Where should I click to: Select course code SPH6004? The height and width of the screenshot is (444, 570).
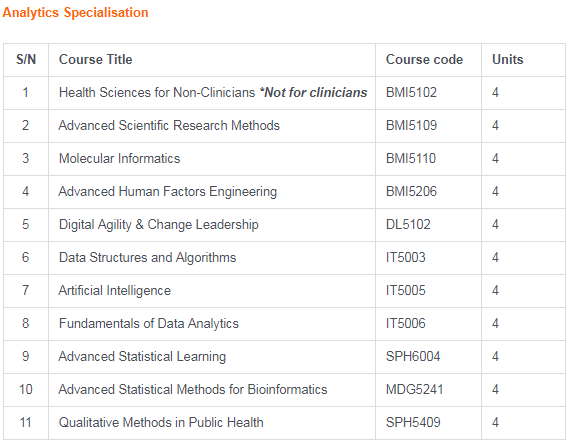(413, 357)
